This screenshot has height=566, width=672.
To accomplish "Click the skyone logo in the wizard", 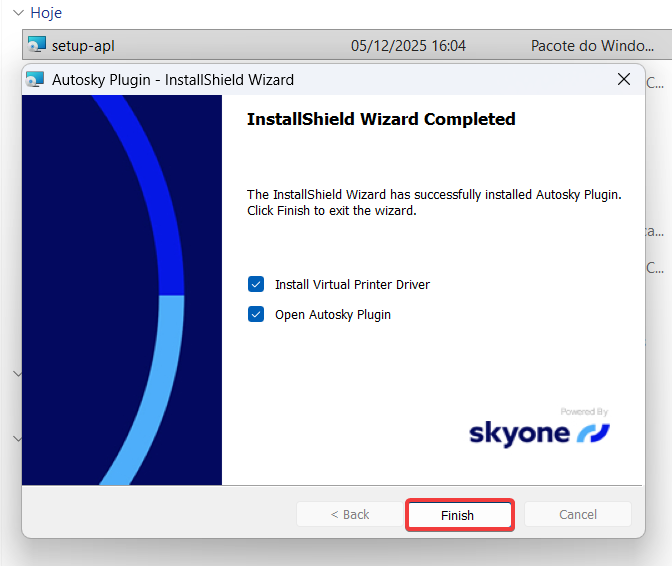I will pyautogui.click(x=539, y=431).
